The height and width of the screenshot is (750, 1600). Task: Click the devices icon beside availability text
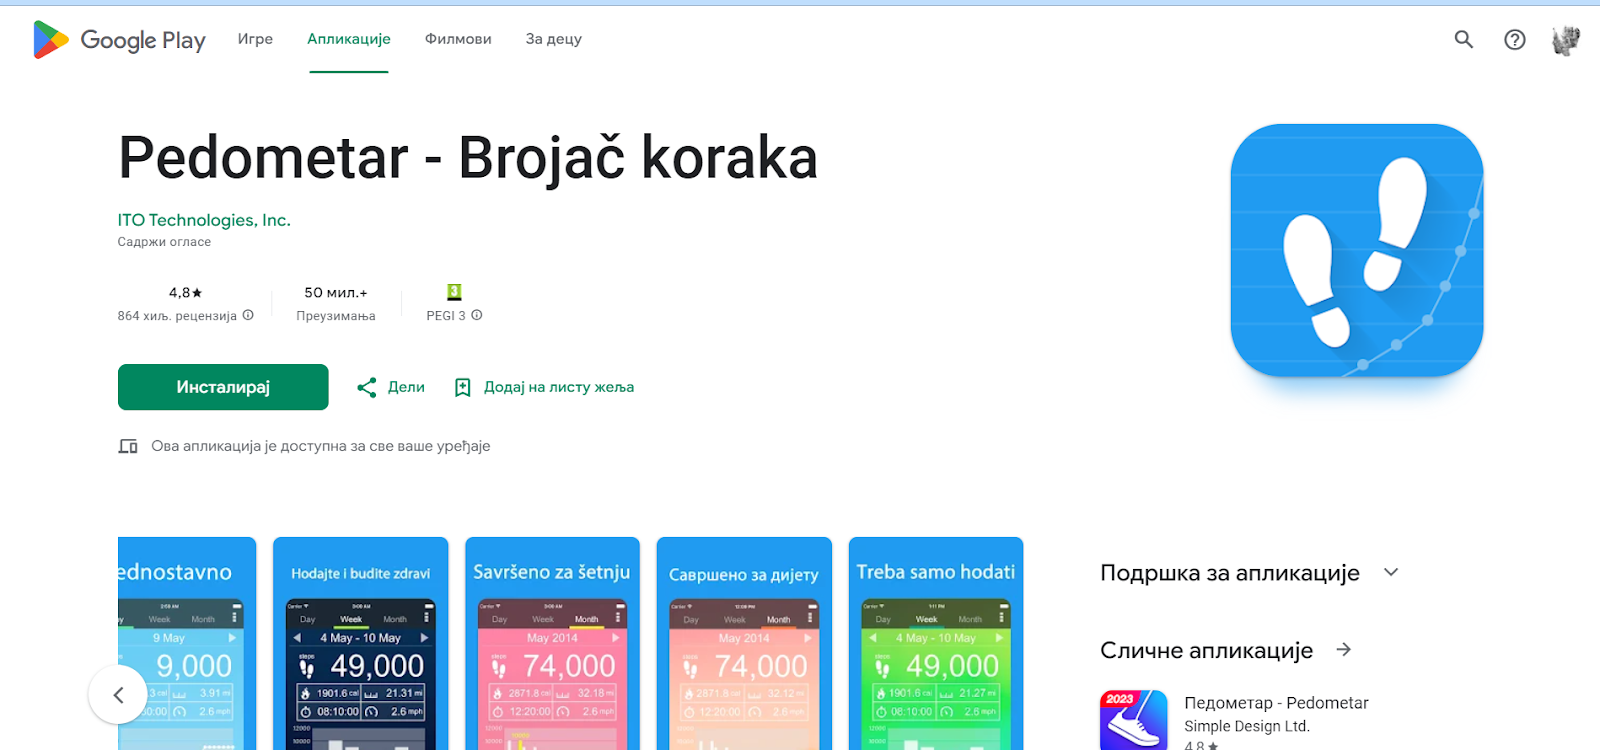click(128, 446)
